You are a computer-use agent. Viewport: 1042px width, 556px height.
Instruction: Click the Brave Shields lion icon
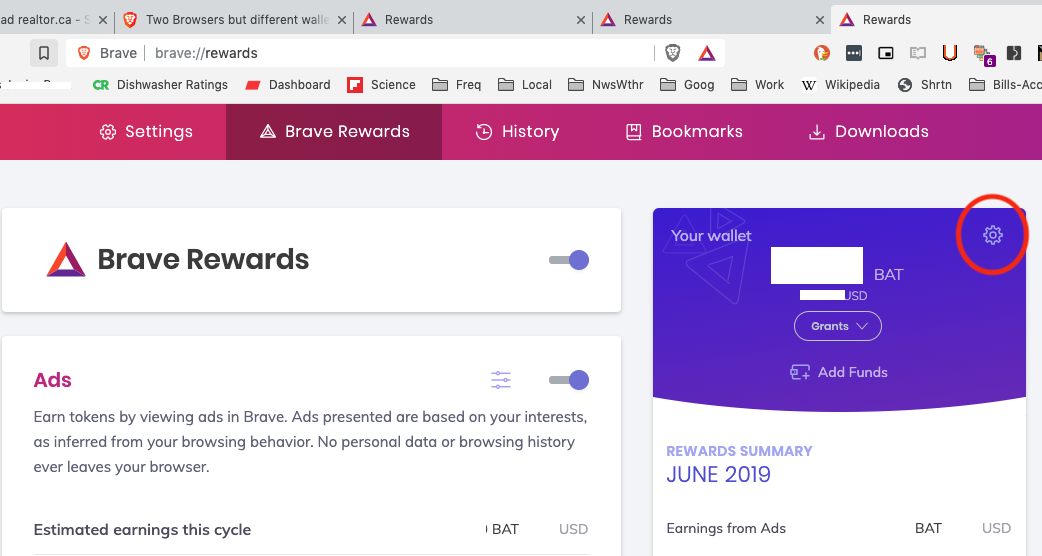coord(673,53)
